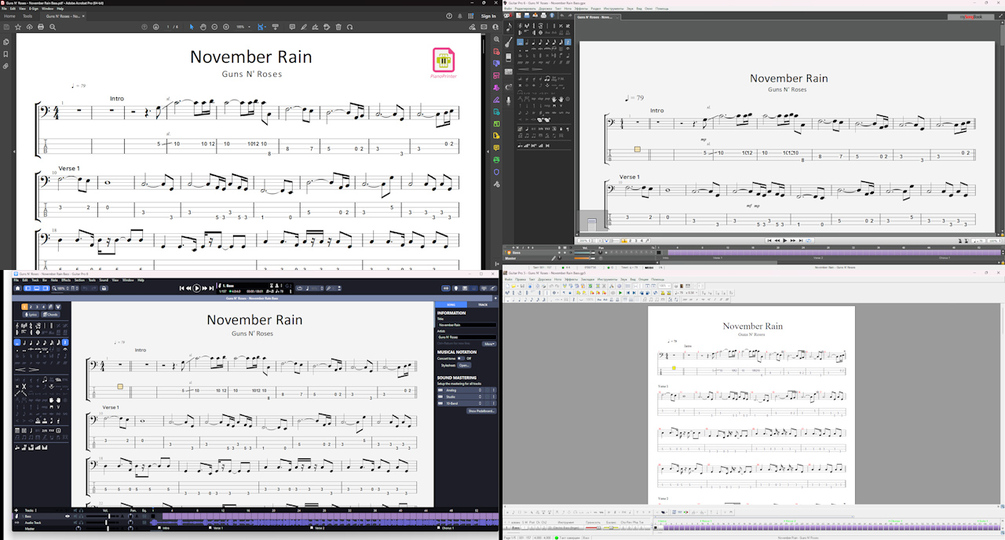Click the rotate icon in Acrobat toolbar
Viewport: 1005px width, 540px height.
point(350,27)
